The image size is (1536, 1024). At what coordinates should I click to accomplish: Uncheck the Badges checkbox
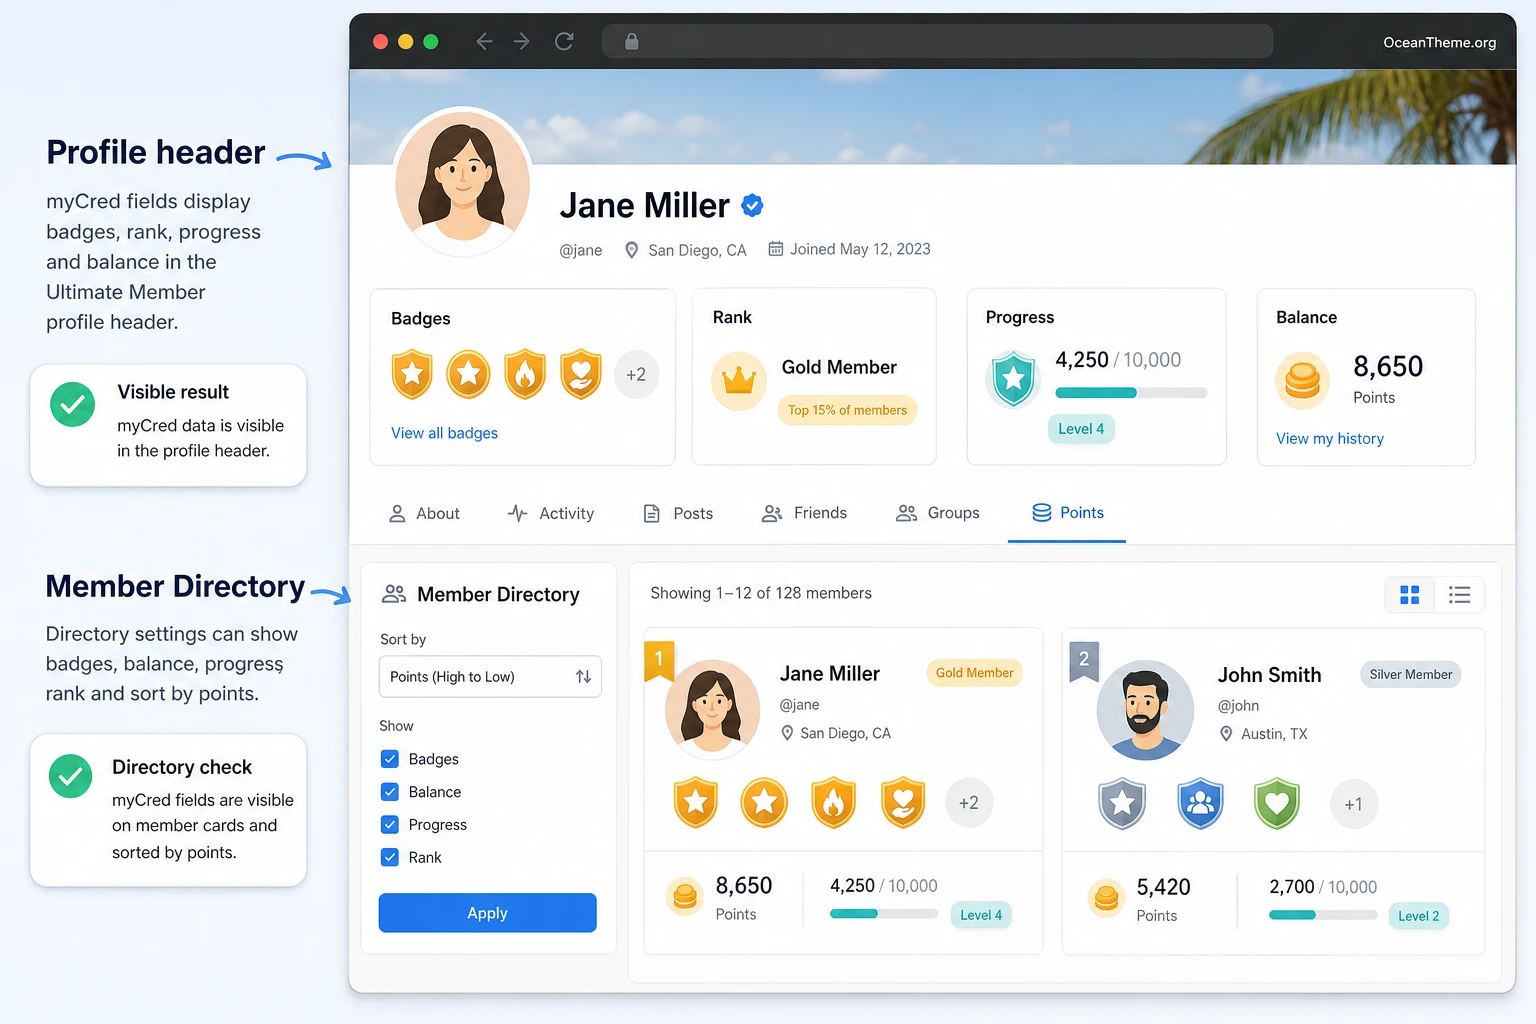(390, 759)
